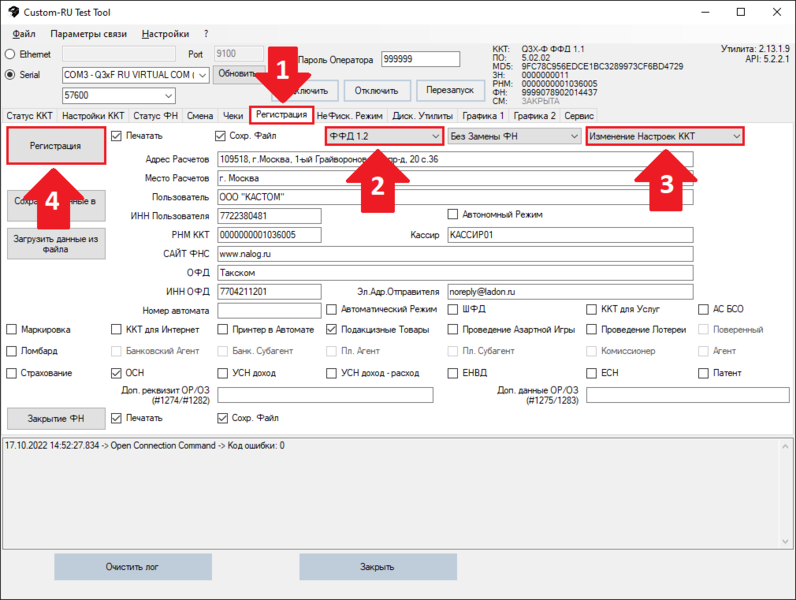Expand the Изменение Настроек ККТ dropdown
This screenshot has height=600, width=796.
point(664,135)
